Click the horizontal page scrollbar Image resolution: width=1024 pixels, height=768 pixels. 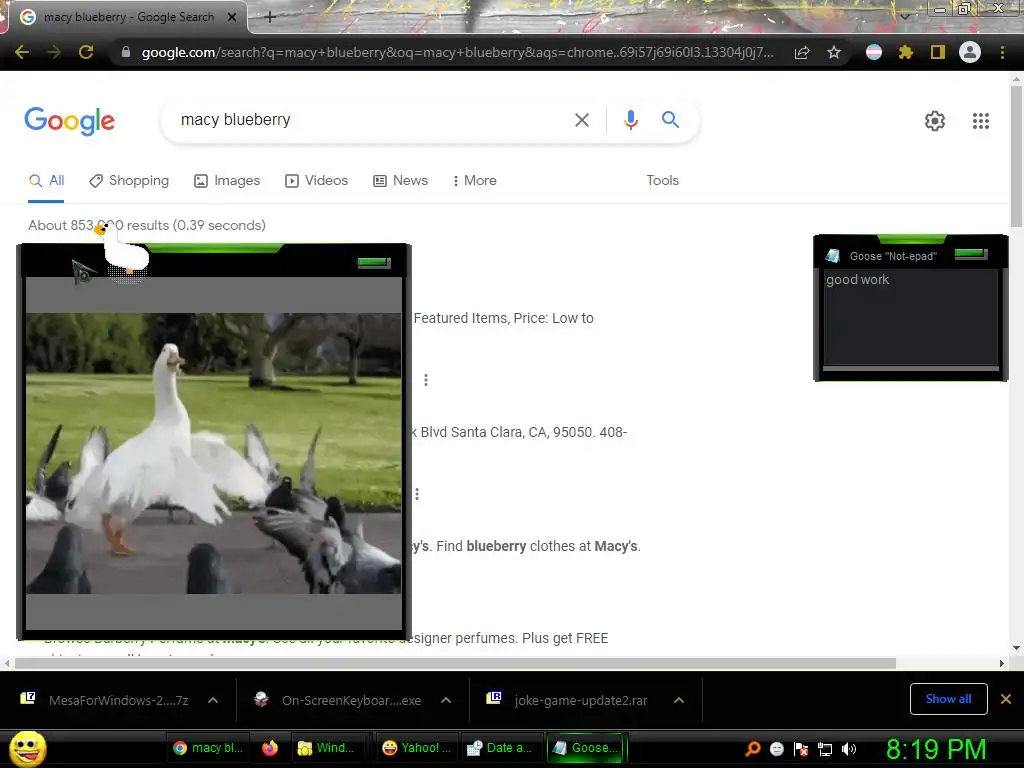[x=455, y=664]
